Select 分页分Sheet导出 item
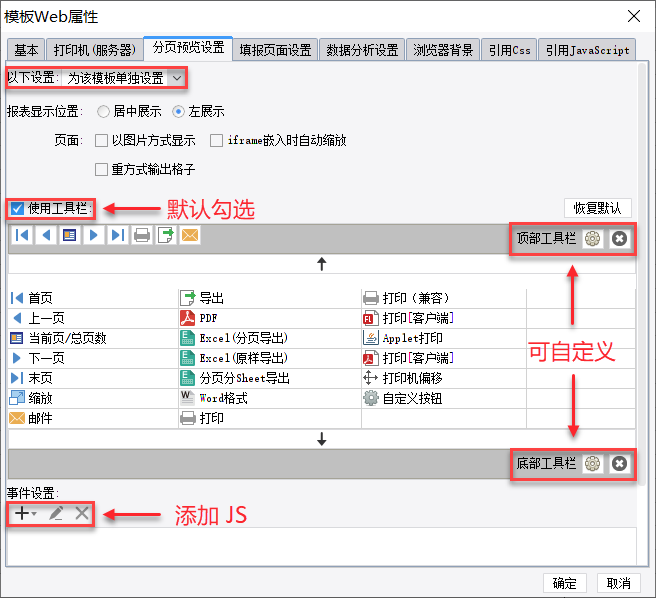The image size is (656, 598). tap(270, 378)
